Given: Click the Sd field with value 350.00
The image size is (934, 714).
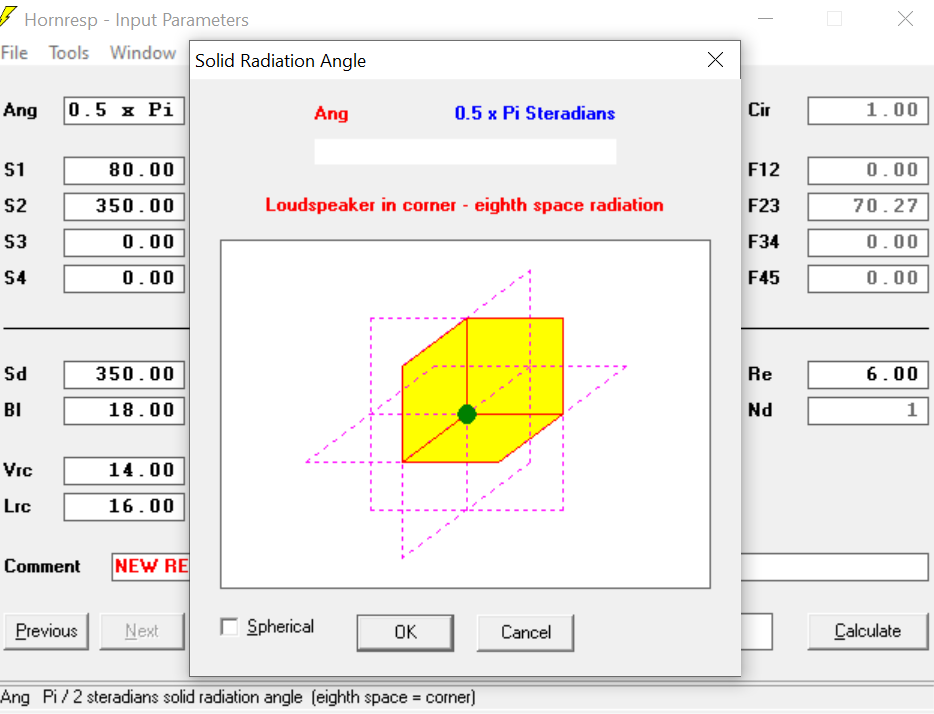Looking at the screenshot, I should tap(124, 375).
